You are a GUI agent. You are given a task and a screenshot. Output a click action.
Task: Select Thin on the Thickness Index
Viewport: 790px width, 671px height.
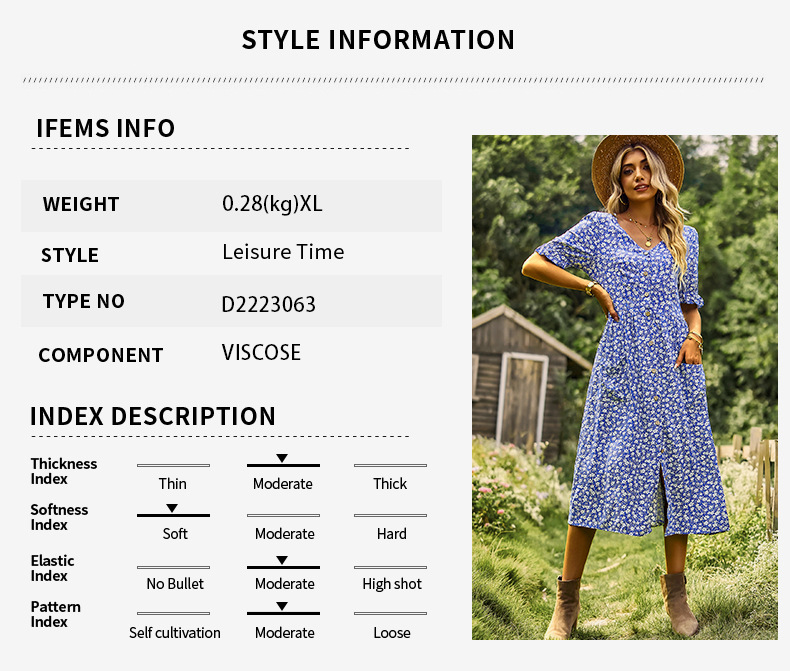point(173,484)
